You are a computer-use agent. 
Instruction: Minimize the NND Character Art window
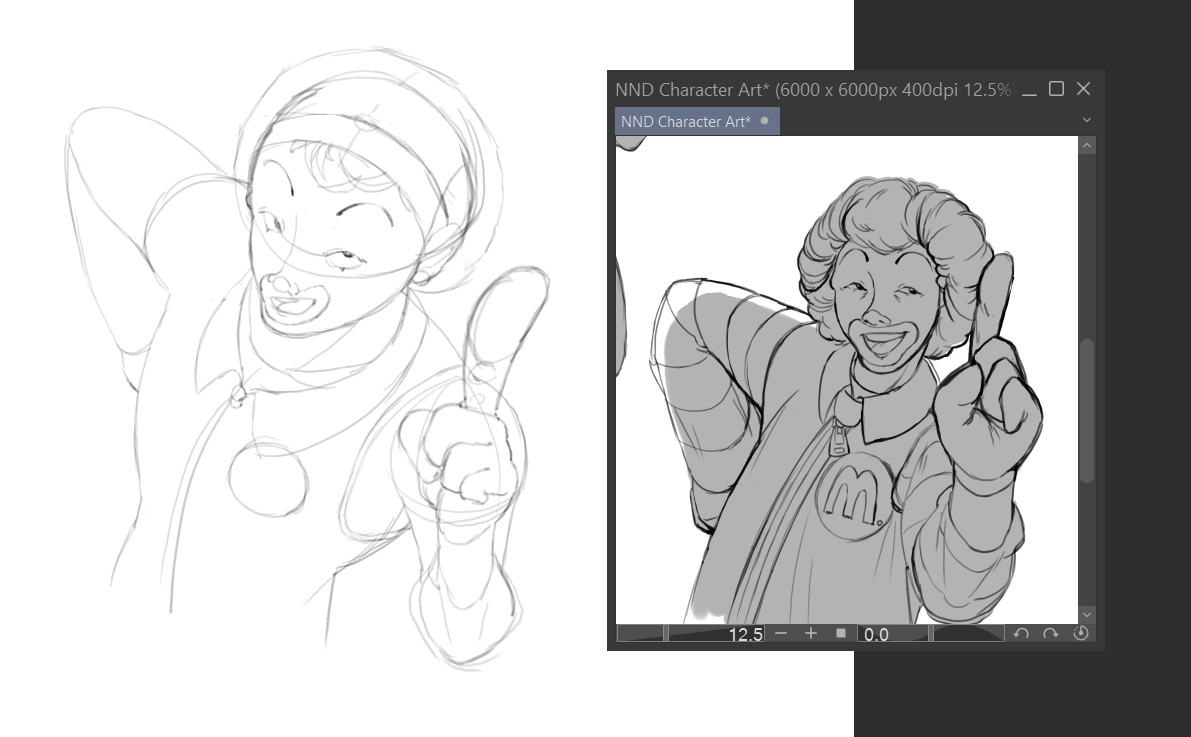[1030, 90]
